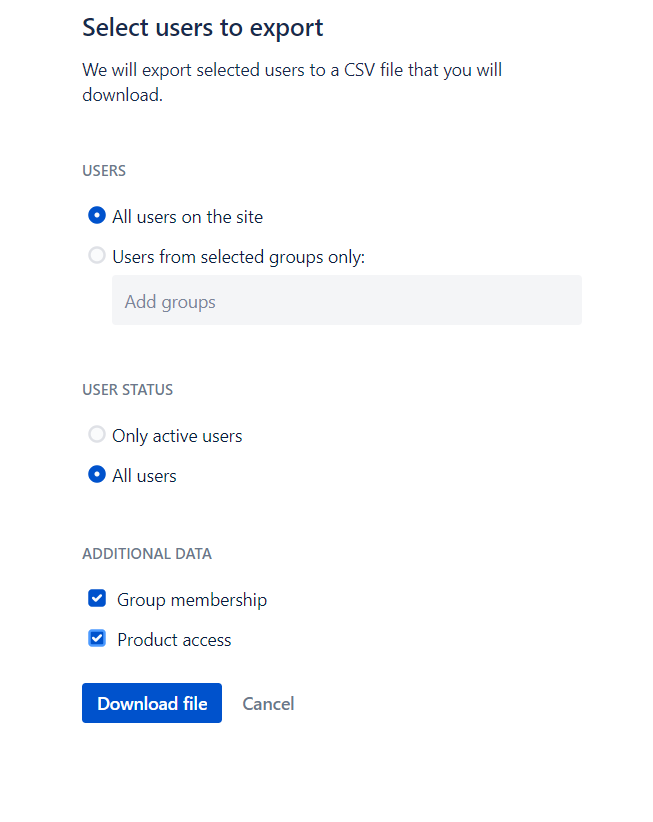
Task: Enable Product access additional data
Action: click(96, 637)
